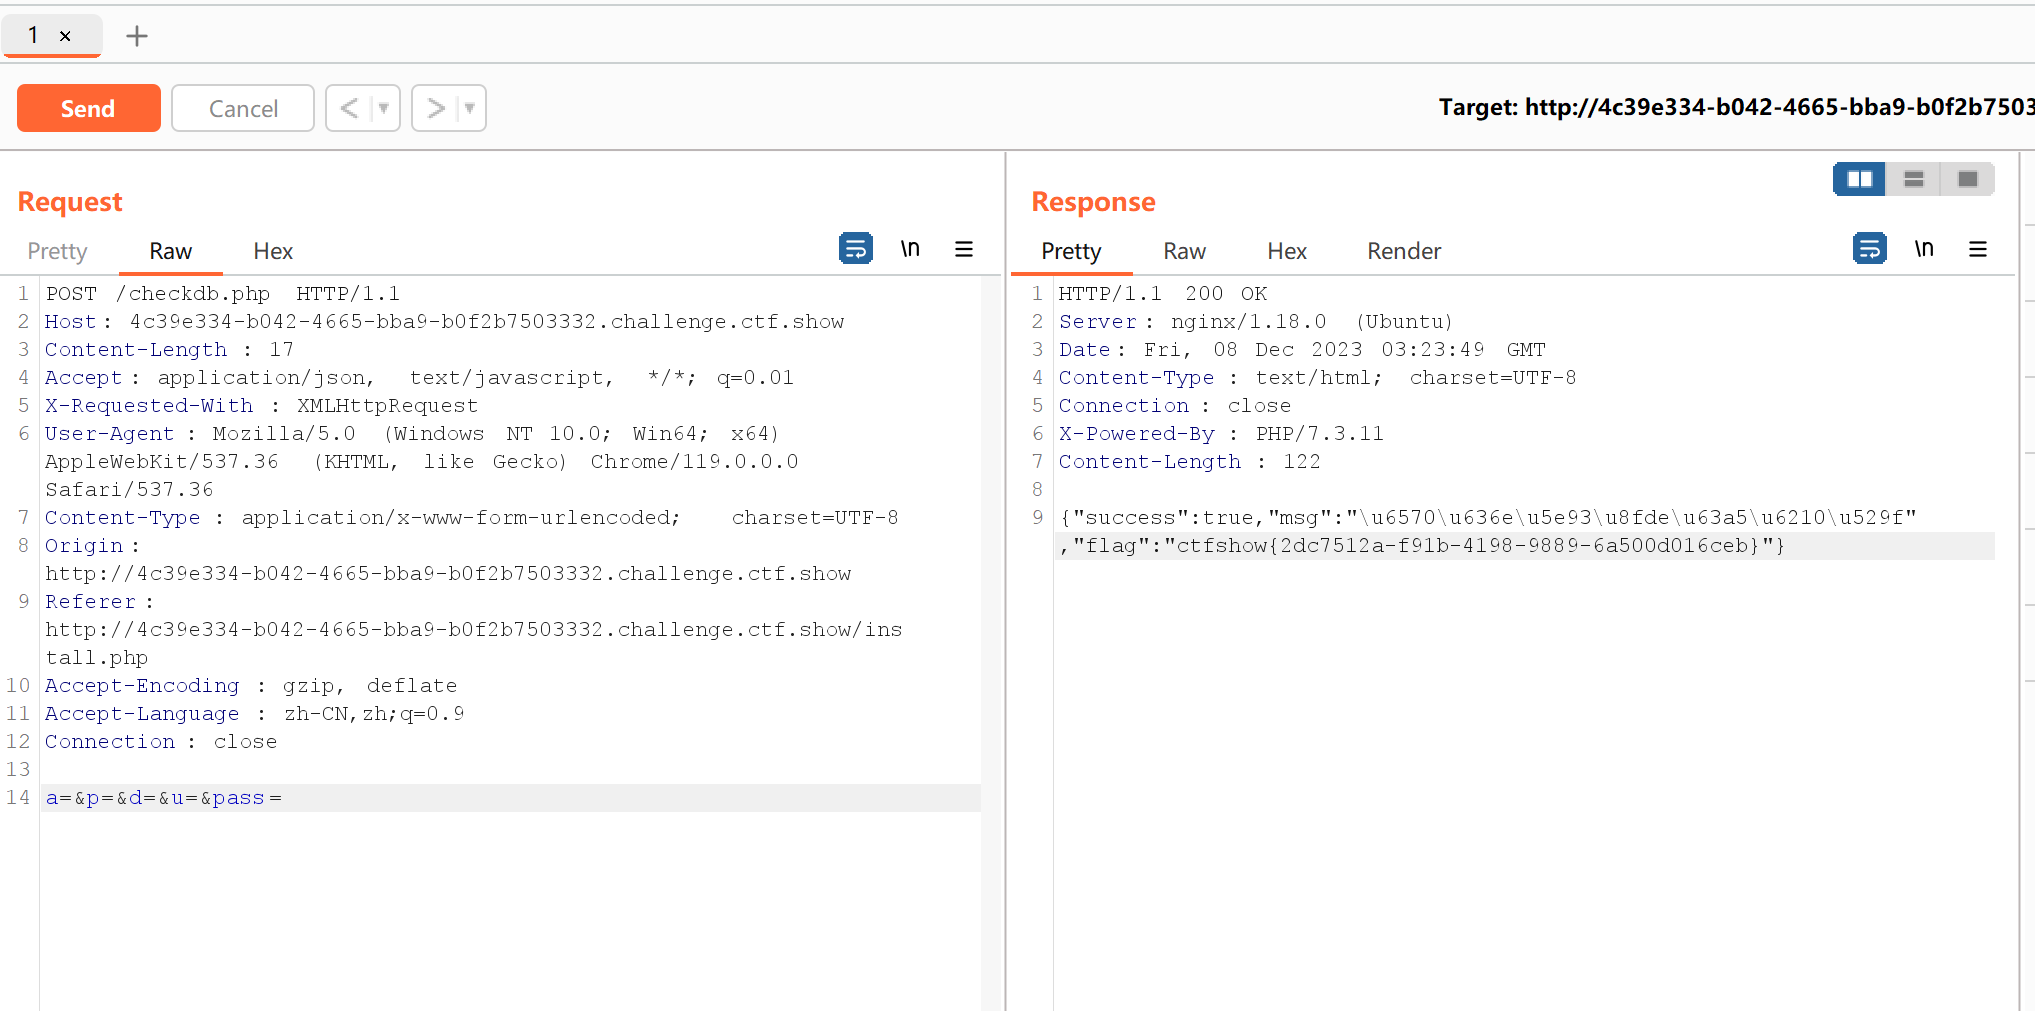
Task: Click the Content-Length: 122 response header
Action: (1190, 462)
